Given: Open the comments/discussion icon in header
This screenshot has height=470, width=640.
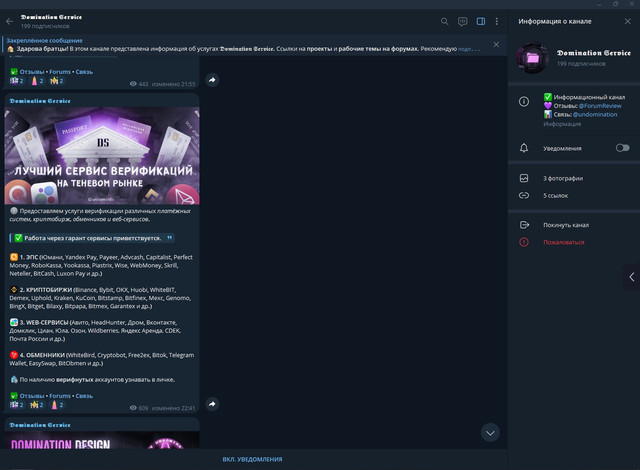Looking at the screenshot, I should click(x=462, y=21).
